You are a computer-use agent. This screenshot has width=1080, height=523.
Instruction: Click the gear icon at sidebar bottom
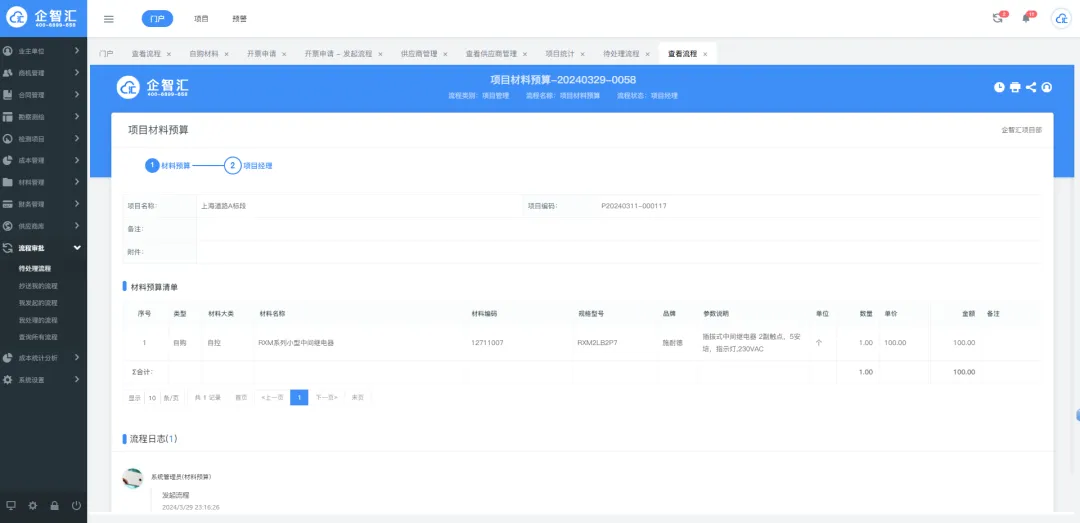32,505
